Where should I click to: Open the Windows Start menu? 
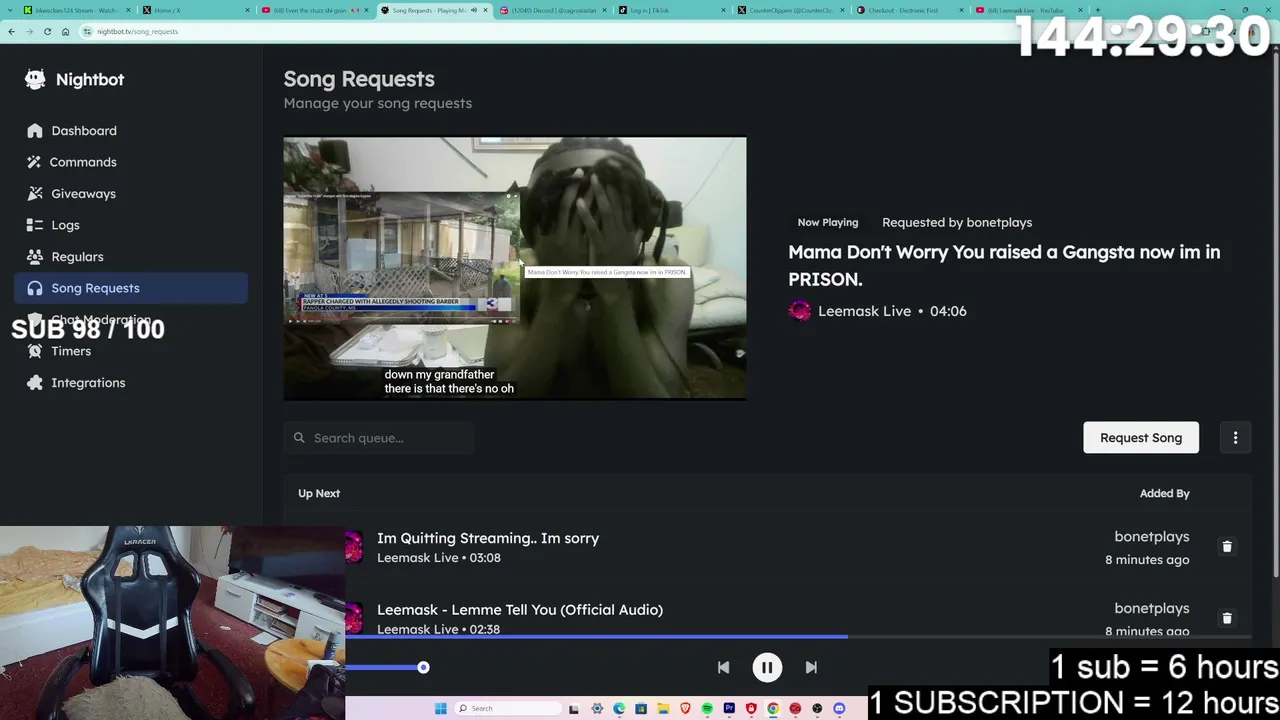pyautogui.click(x=440, y=709)
